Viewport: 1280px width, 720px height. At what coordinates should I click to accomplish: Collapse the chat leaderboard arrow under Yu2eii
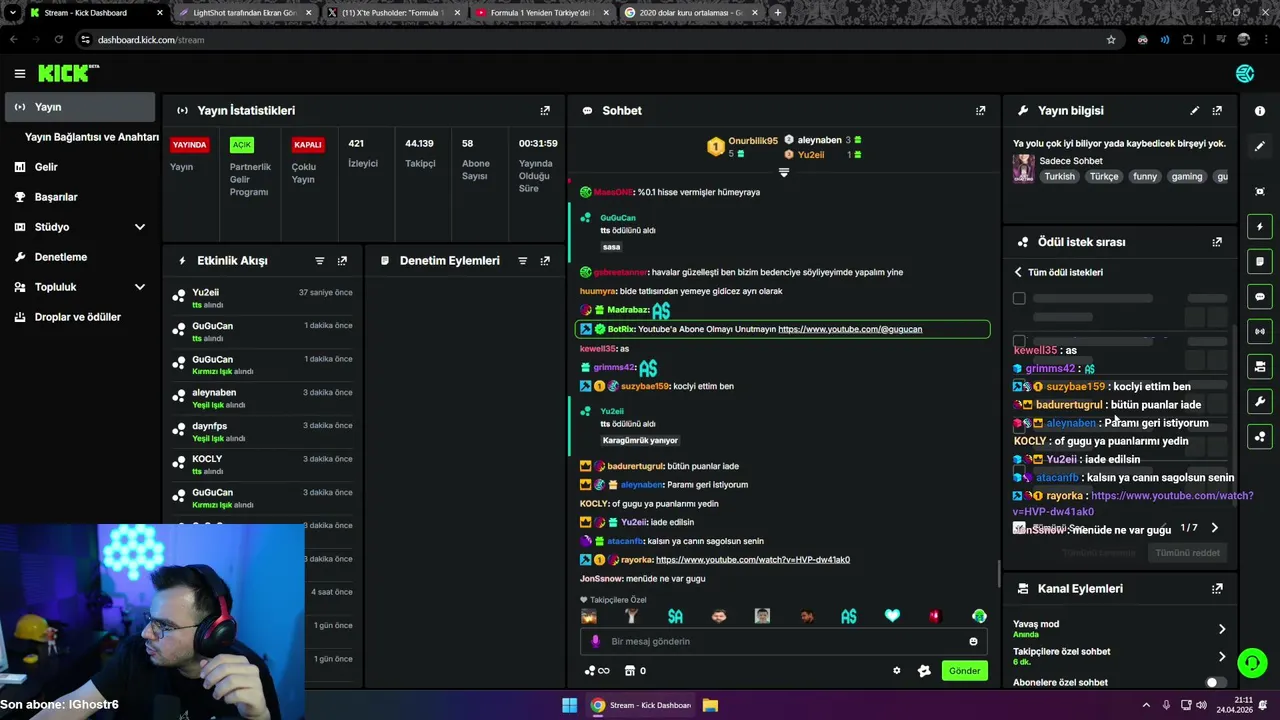point(784,173)
